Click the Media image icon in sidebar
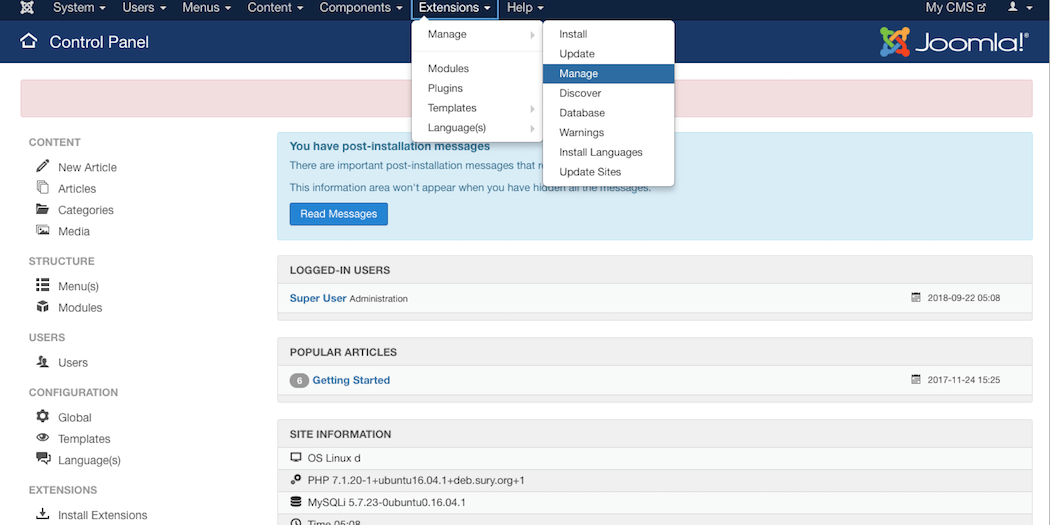The image size is (1050, 525). point(42,230)
